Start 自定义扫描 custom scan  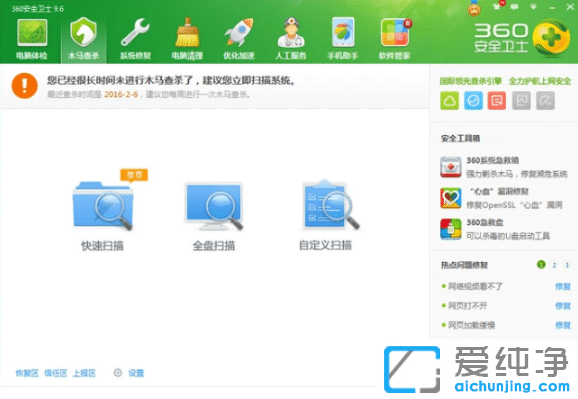tap(326, 216)
